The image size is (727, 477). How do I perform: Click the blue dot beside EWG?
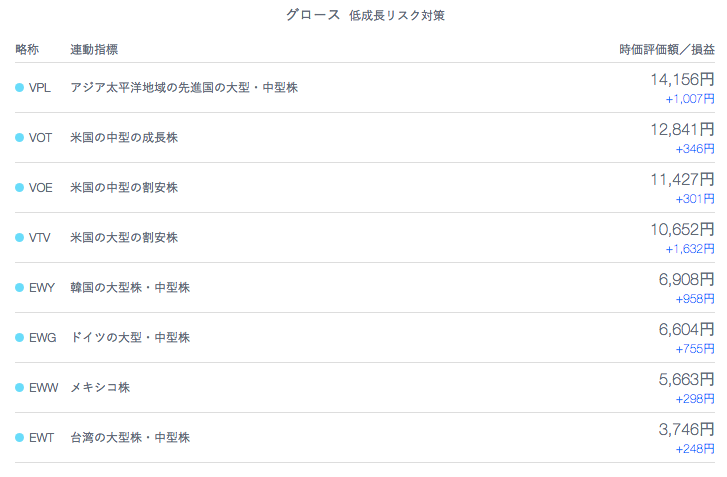pos(19,338)
